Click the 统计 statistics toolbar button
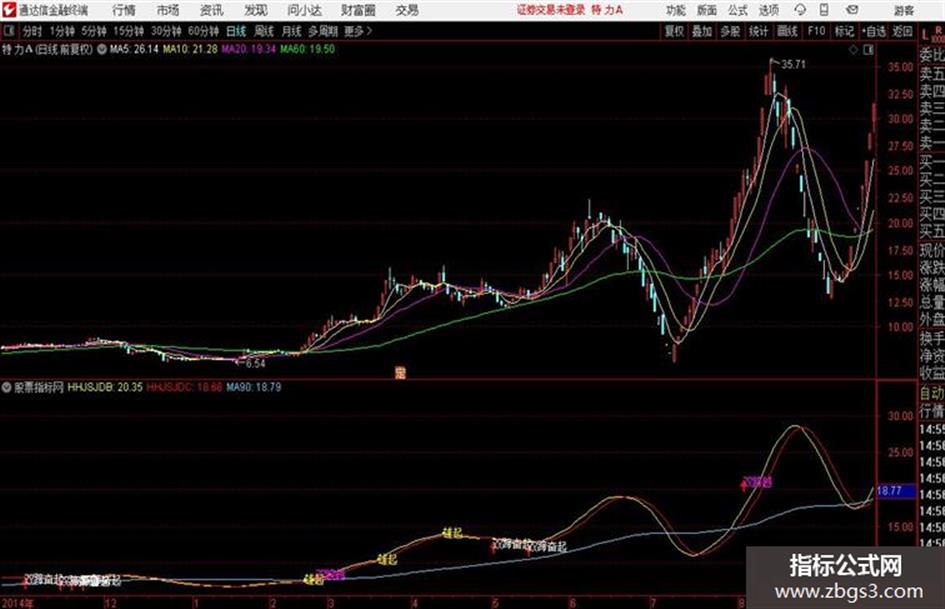The width and height of the screenshot is (945, 609). click(759, 31)
